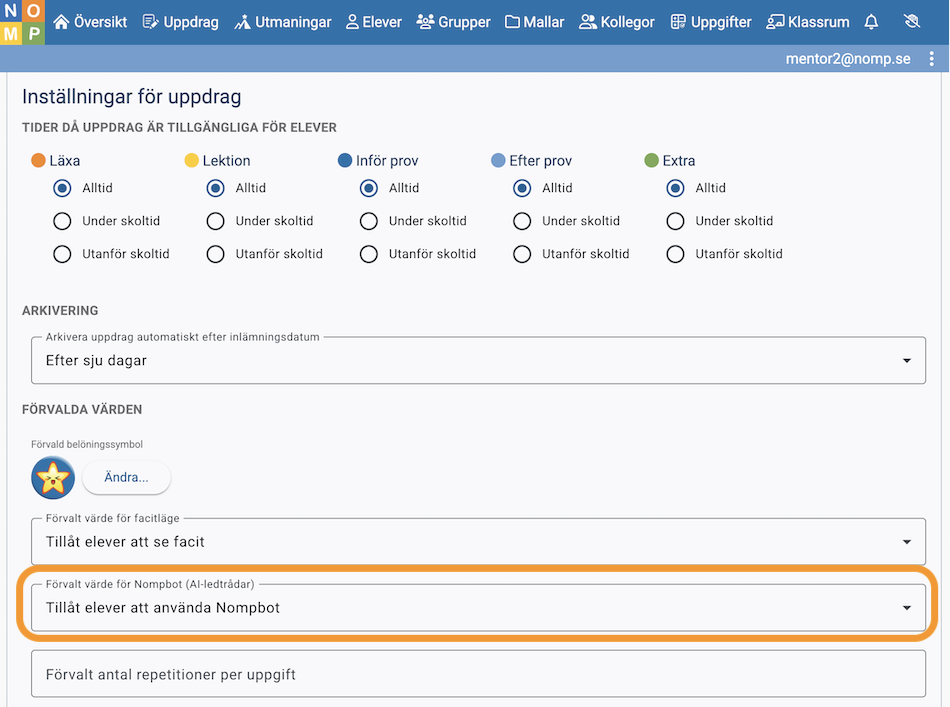Click the star reward symbol
The height and width of the screenshot is (707, 950).
53,478
